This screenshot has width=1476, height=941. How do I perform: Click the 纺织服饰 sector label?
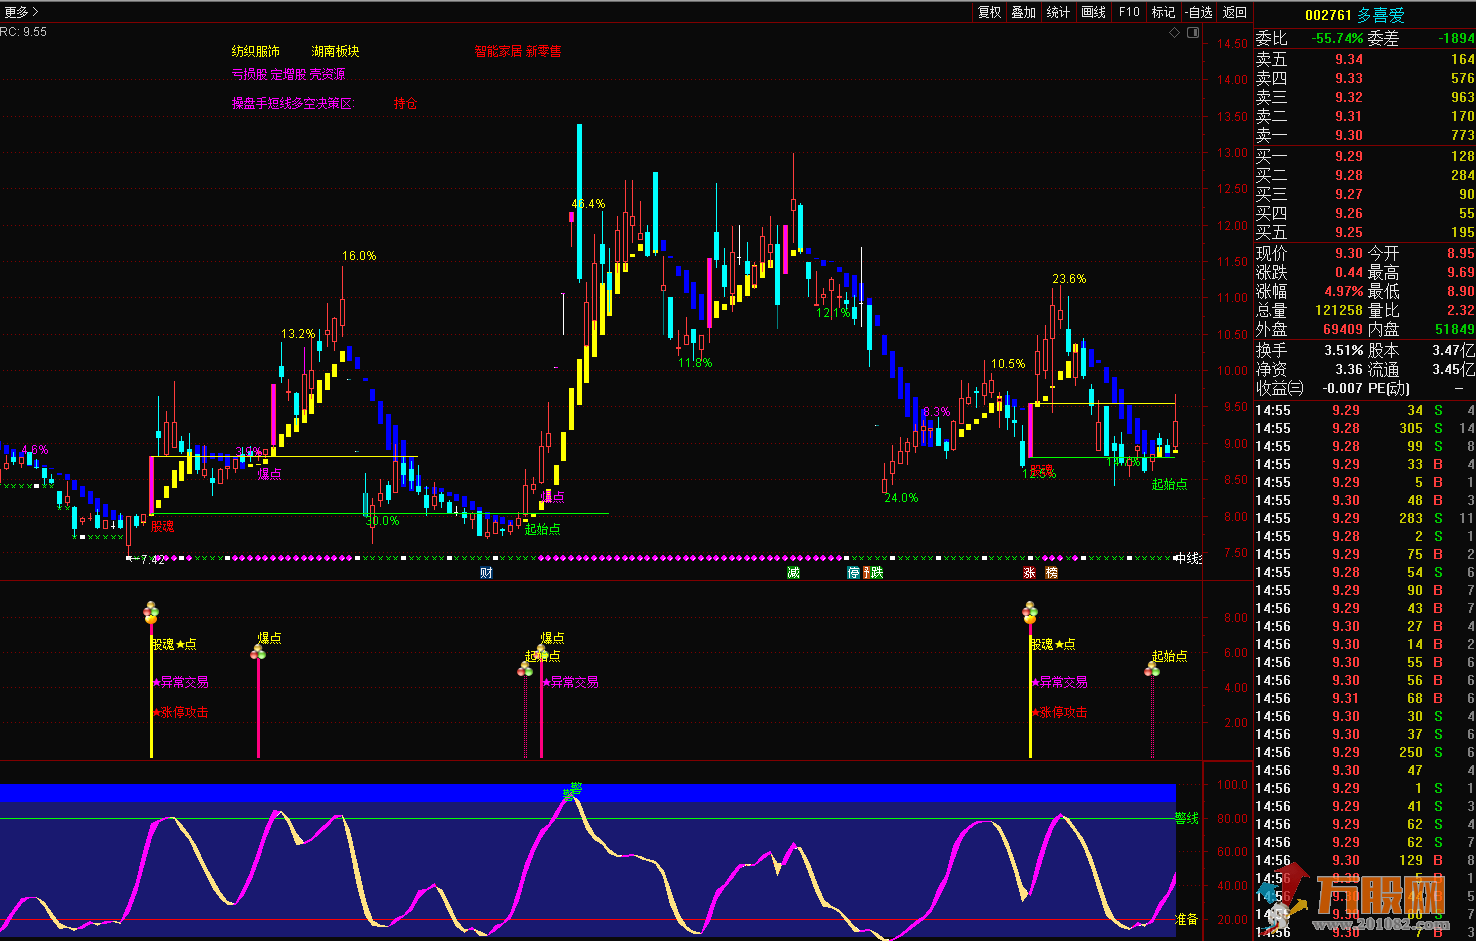click(256, 51)
